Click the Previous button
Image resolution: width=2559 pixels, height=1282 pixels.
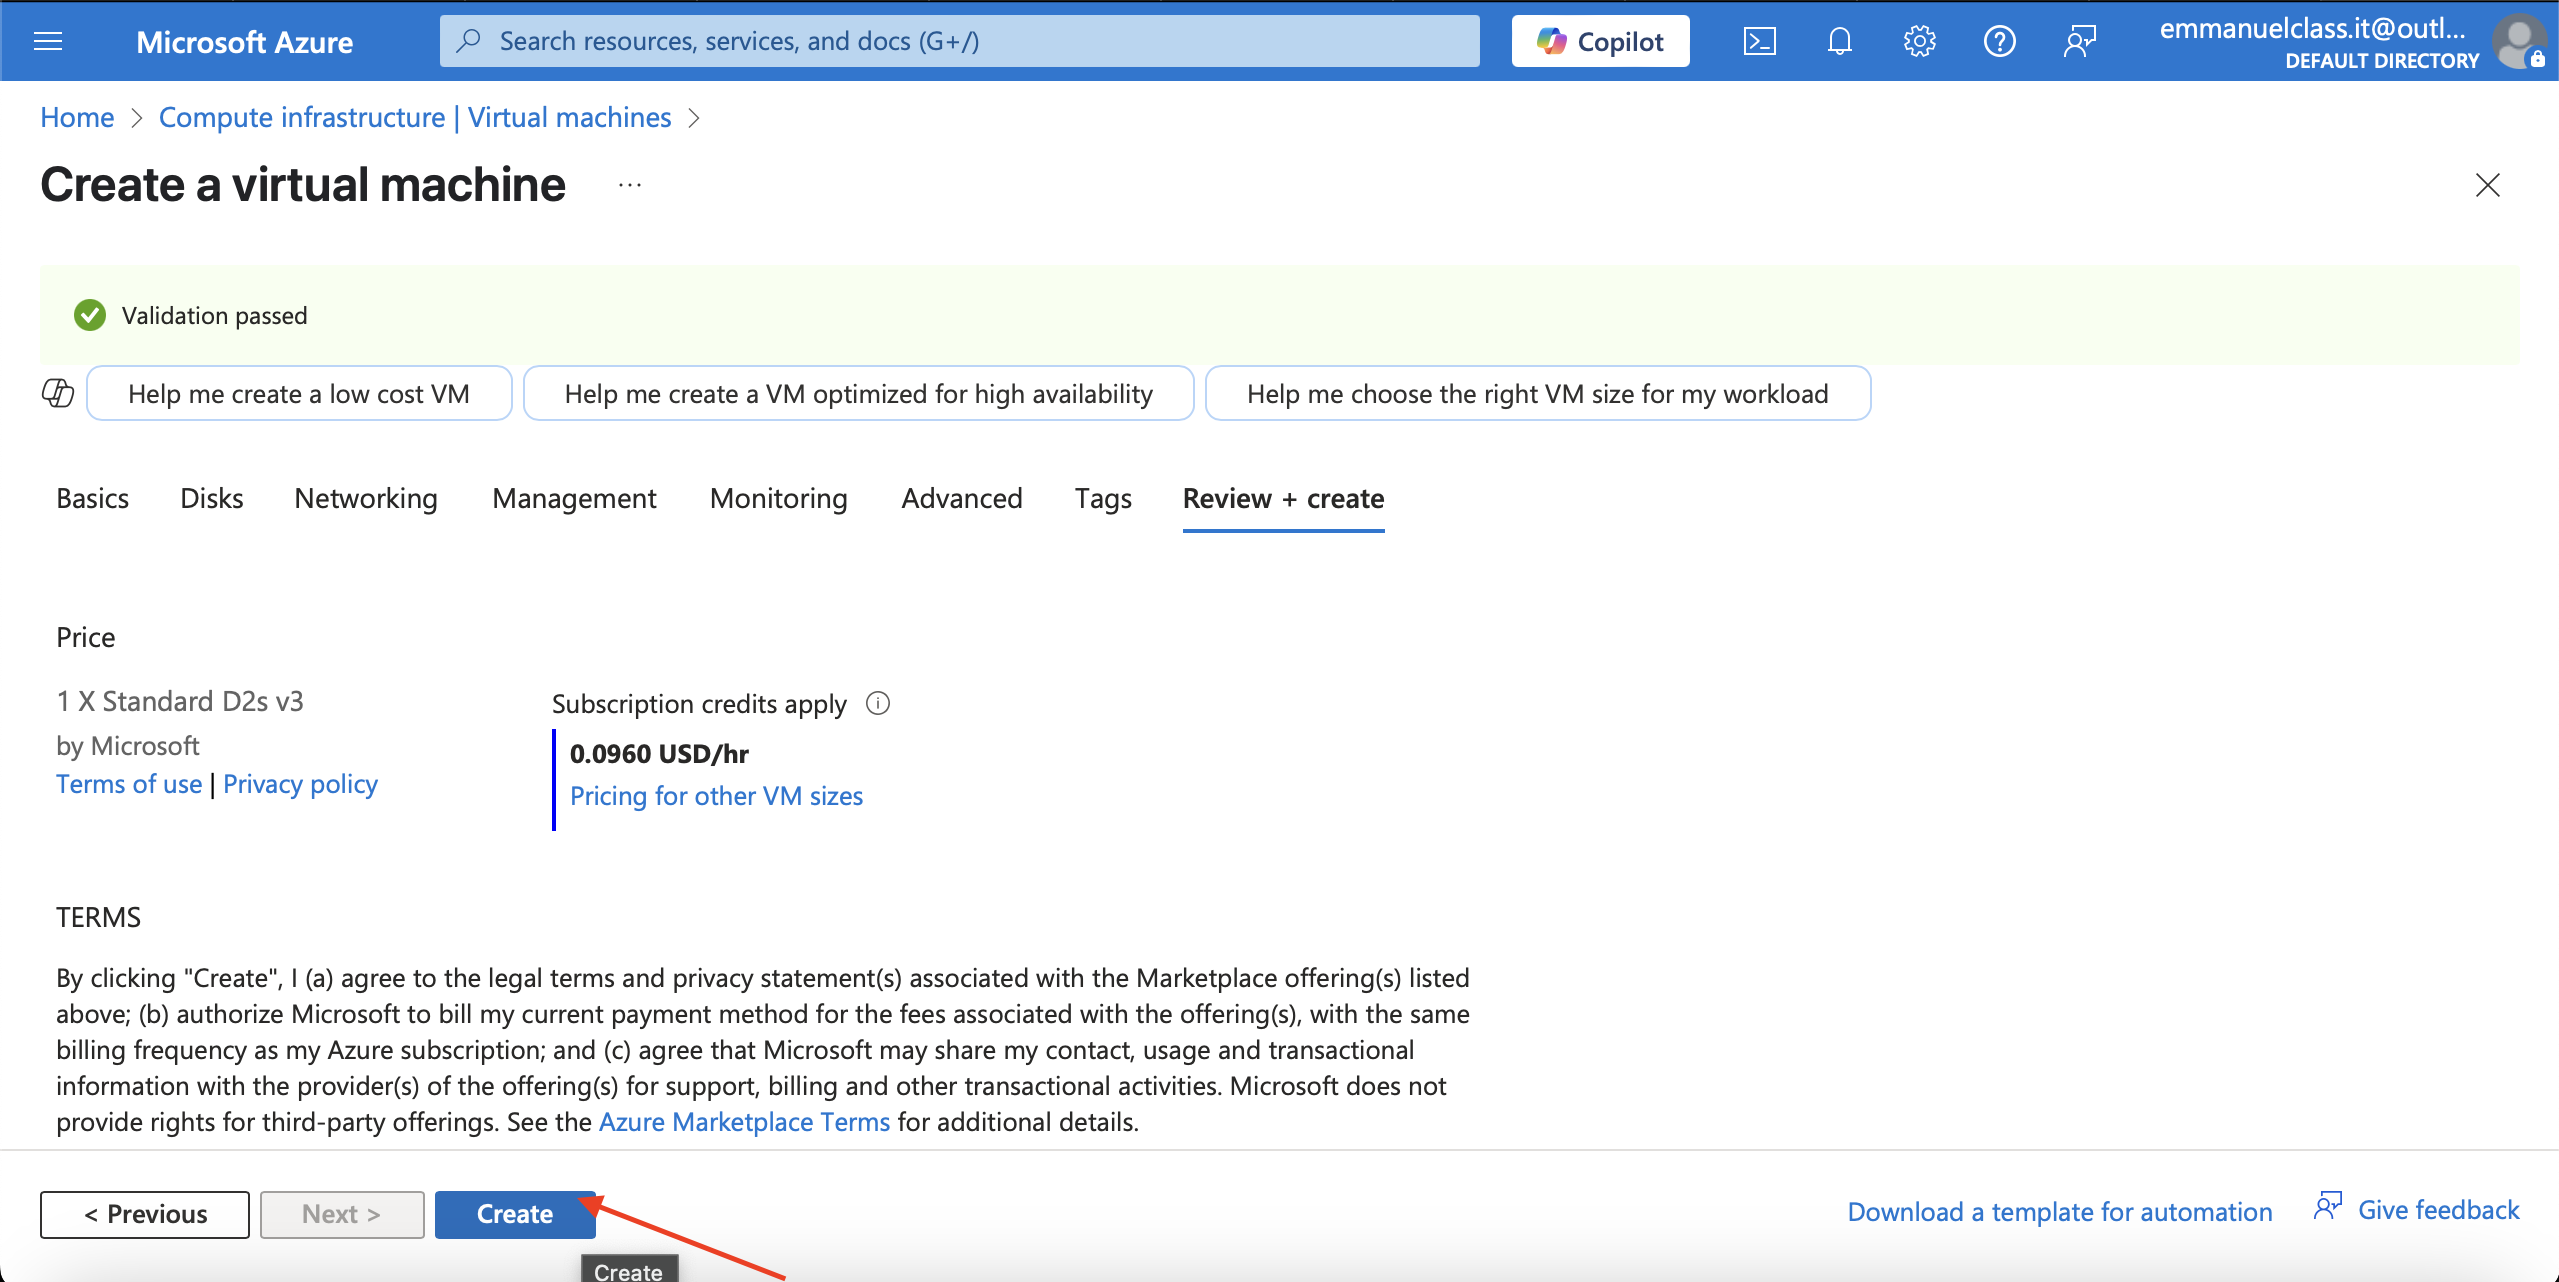pyautogui.click(x=145, y=1214)
